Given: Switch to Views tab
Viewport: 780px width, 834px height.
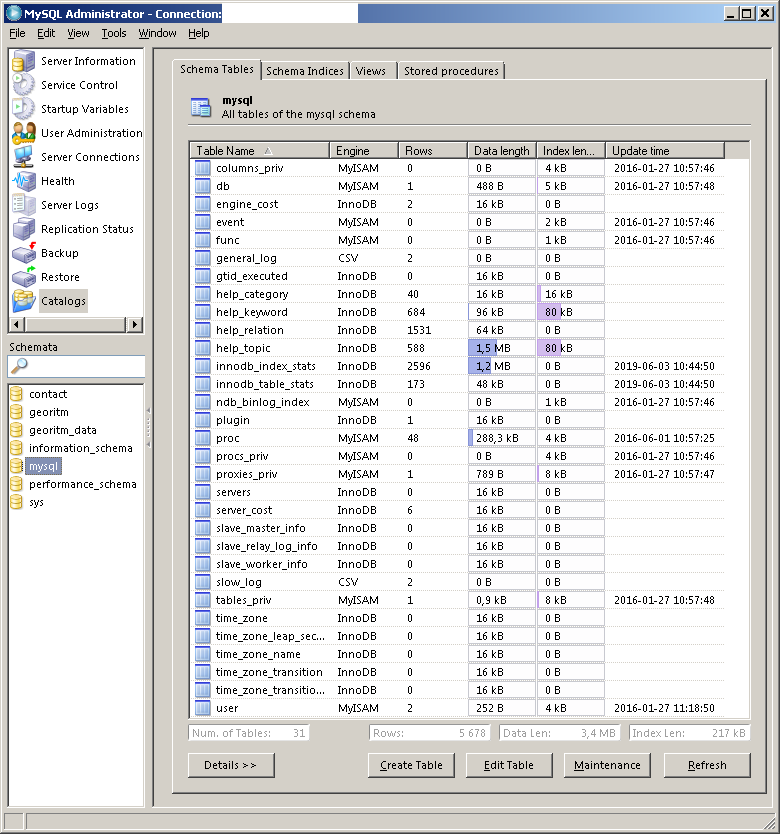Looking at the screenshot, I should click(371, 71).
